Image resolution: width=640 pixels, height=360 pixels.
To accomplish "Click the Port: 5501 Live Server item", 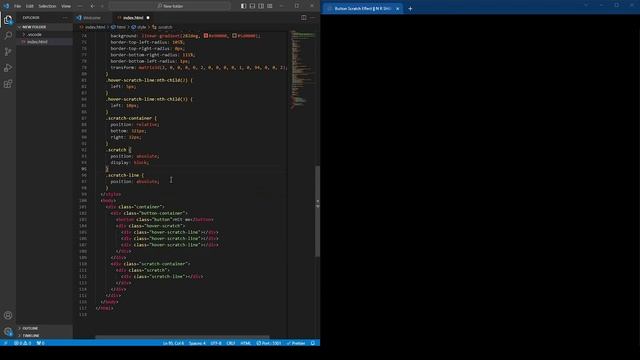I will pyautogui.click(x=269, y=343).
